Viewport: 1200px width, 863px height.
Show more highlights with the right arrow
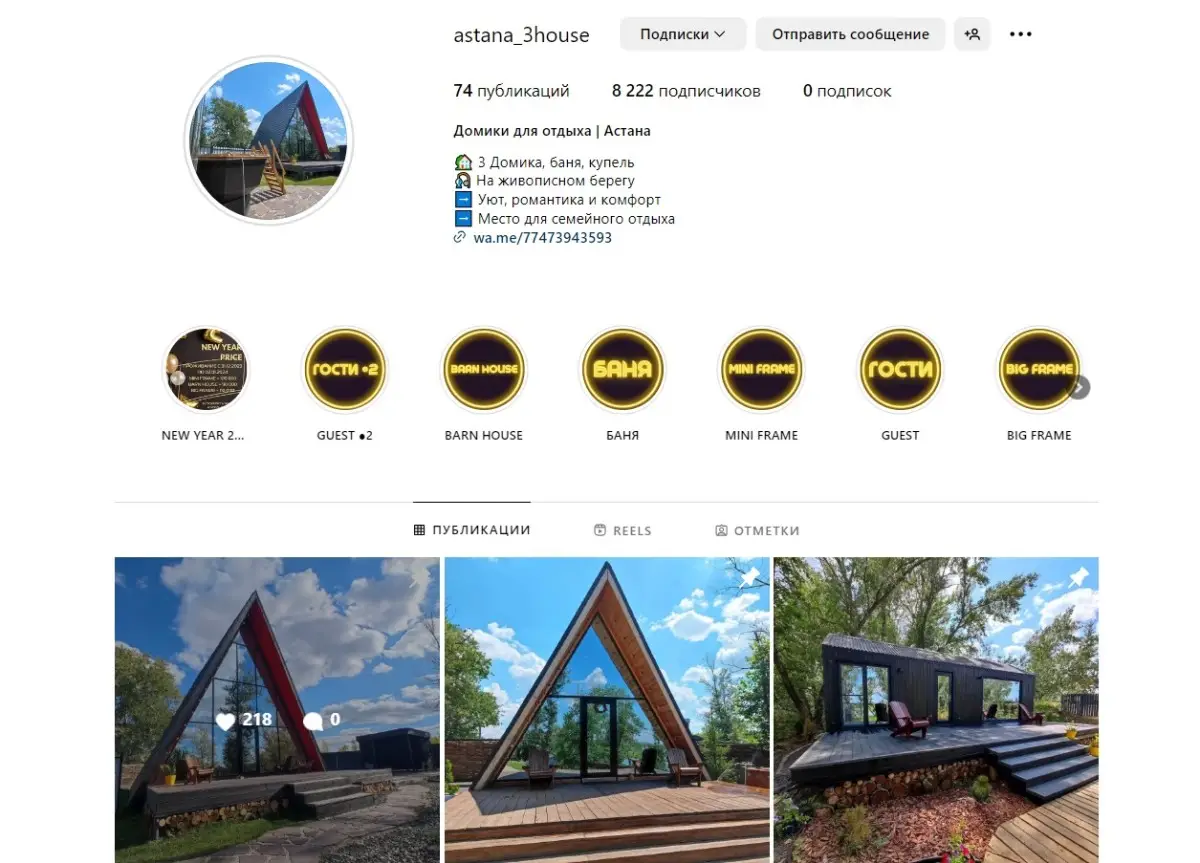point(1079,387)
